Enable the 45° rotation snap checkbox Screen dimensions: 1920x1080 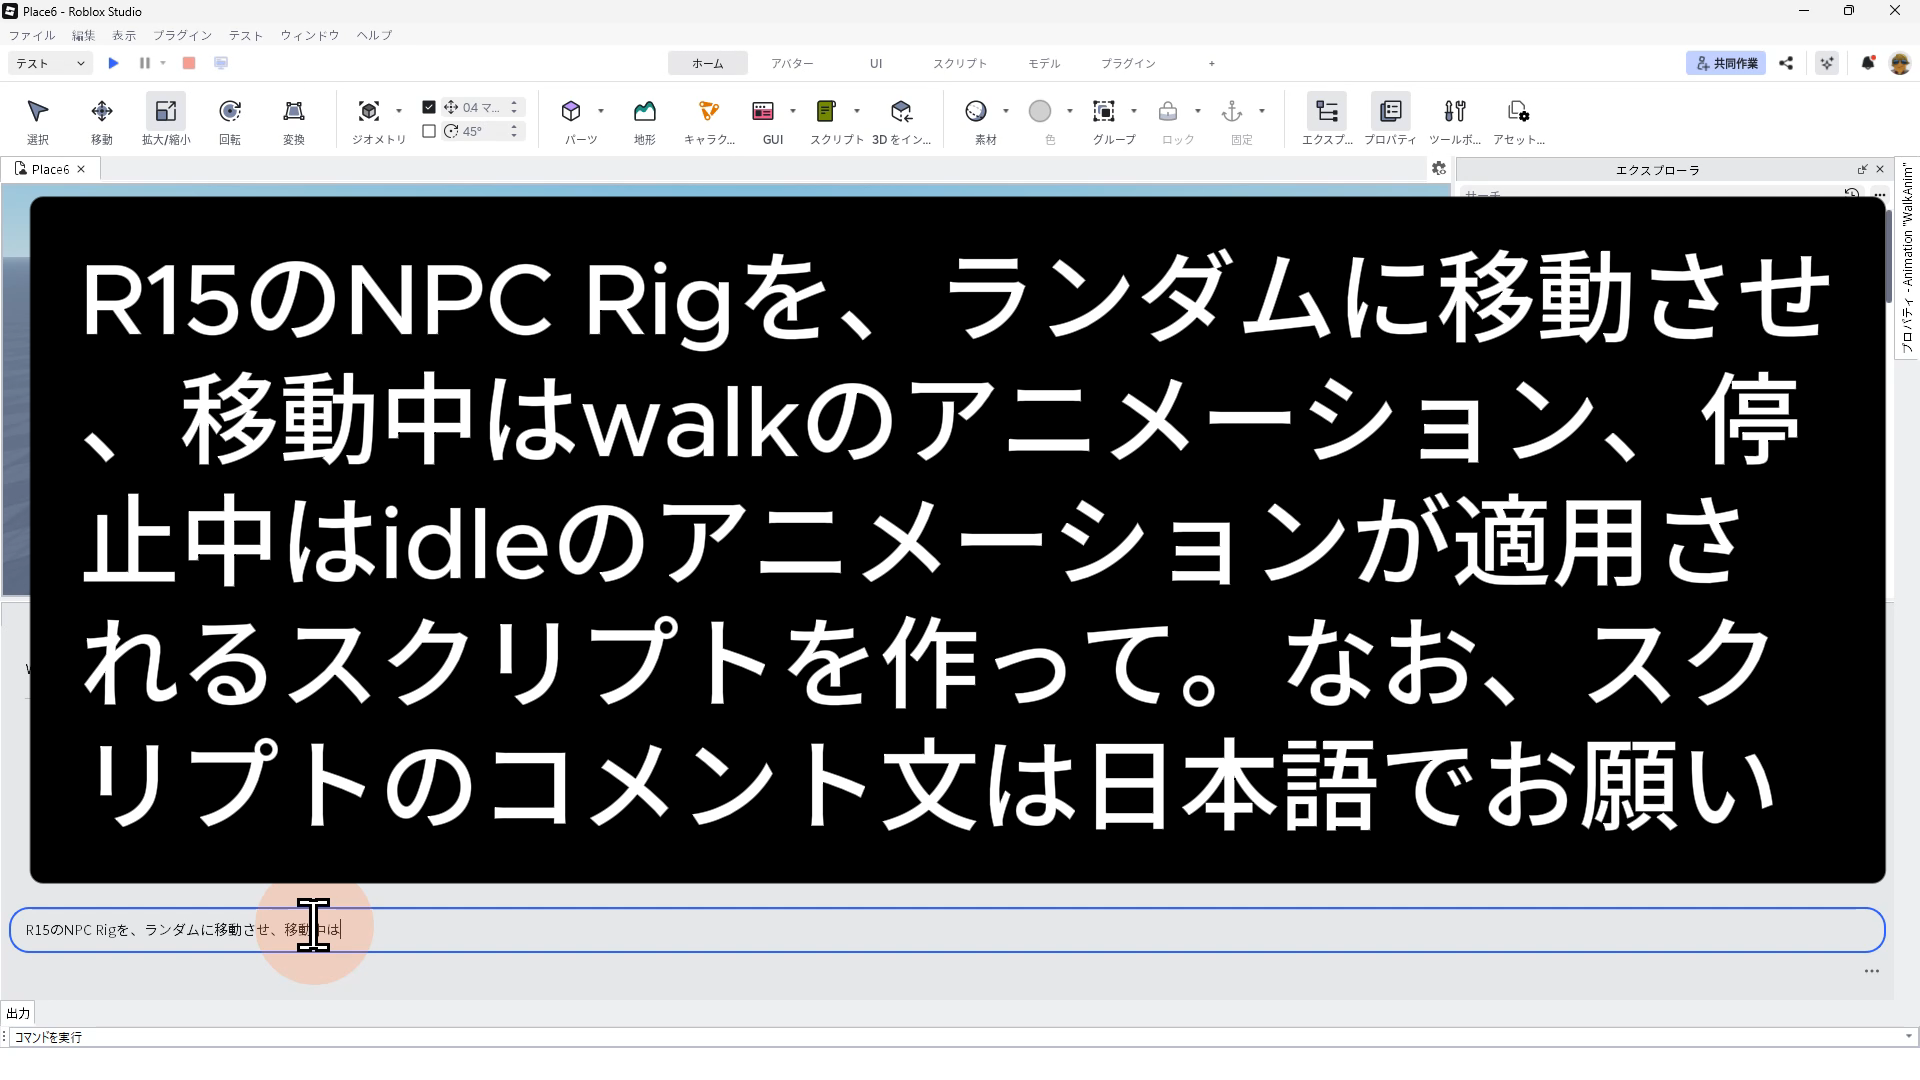tap(429, 131)
